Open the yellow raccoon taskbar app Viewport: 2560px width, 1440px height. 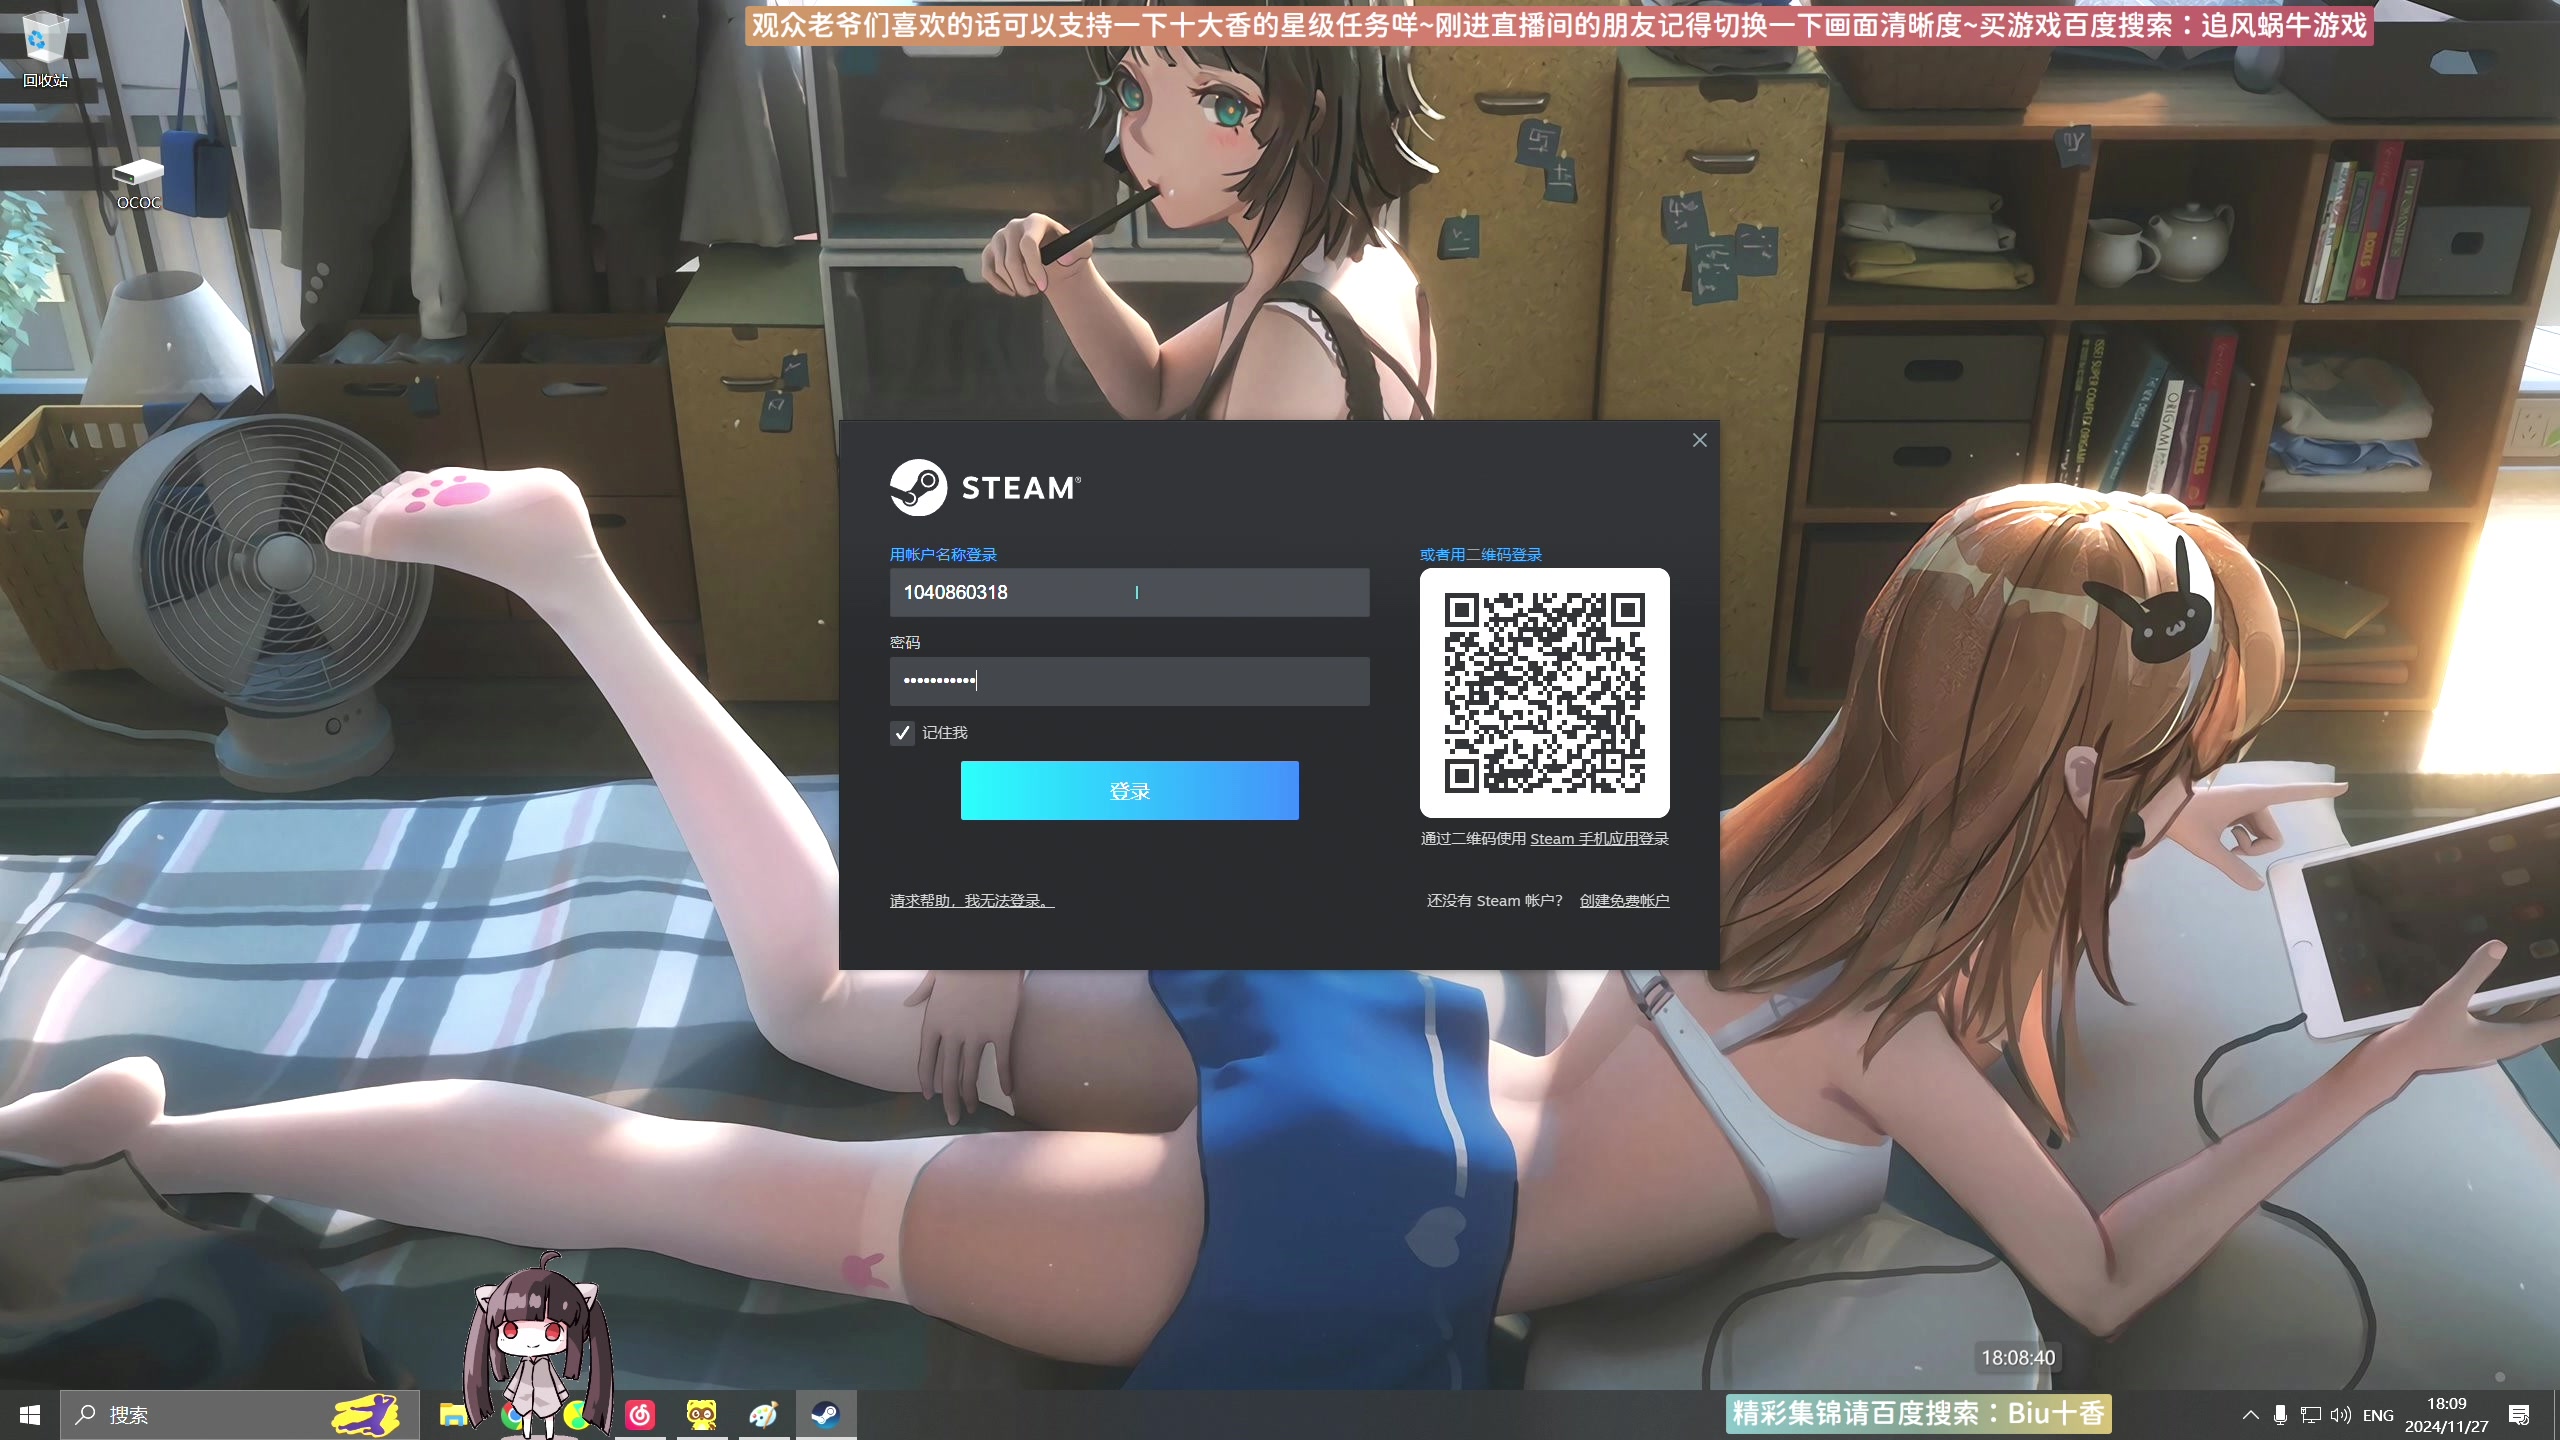pos(701,1414)
